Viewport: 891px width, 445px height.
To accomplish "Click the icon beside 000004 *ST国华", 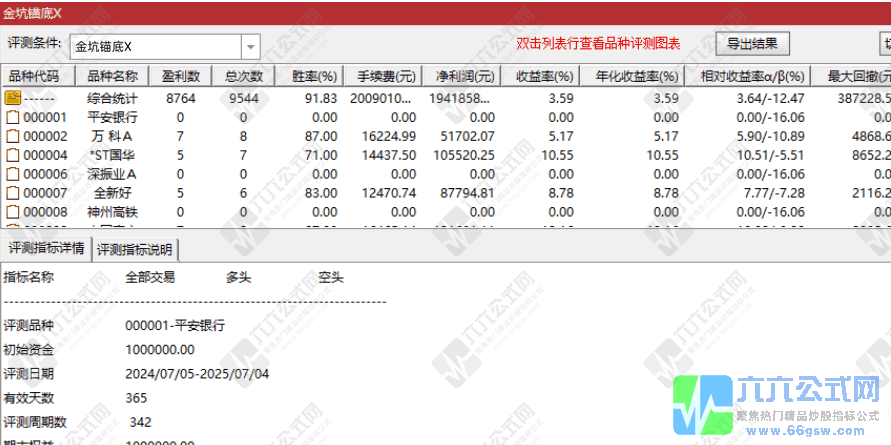I will tap(13, 155).
